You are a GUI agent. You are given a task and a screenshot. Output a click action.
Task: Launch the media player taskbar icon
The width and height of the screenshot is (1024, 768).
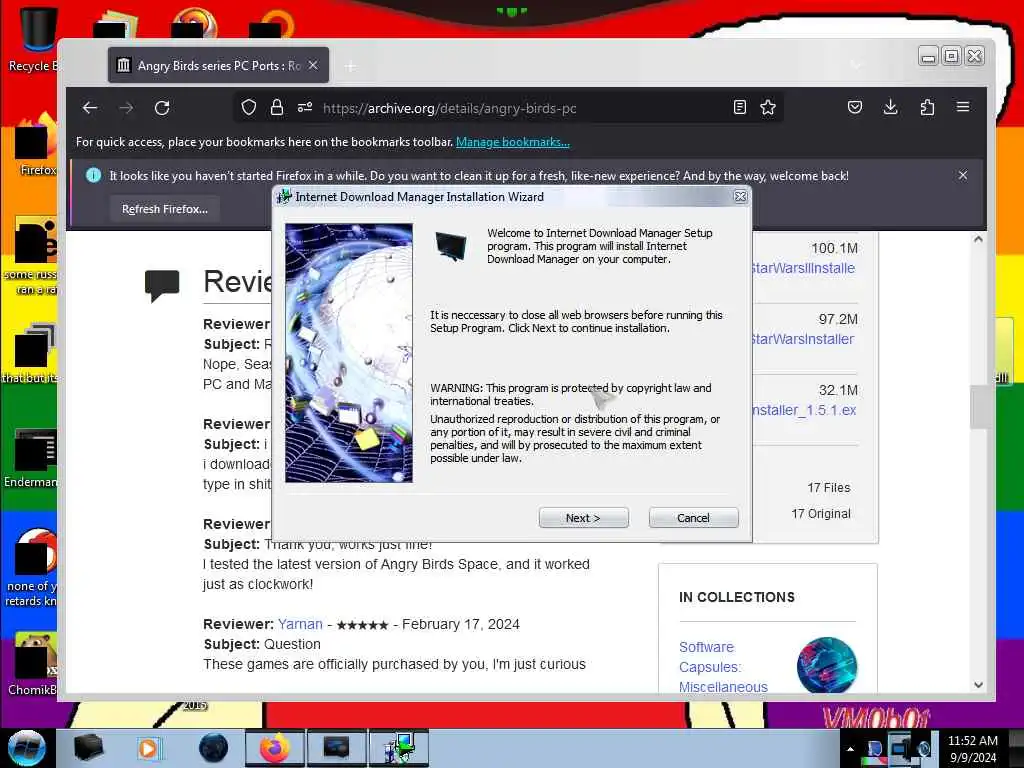point(150,748)
